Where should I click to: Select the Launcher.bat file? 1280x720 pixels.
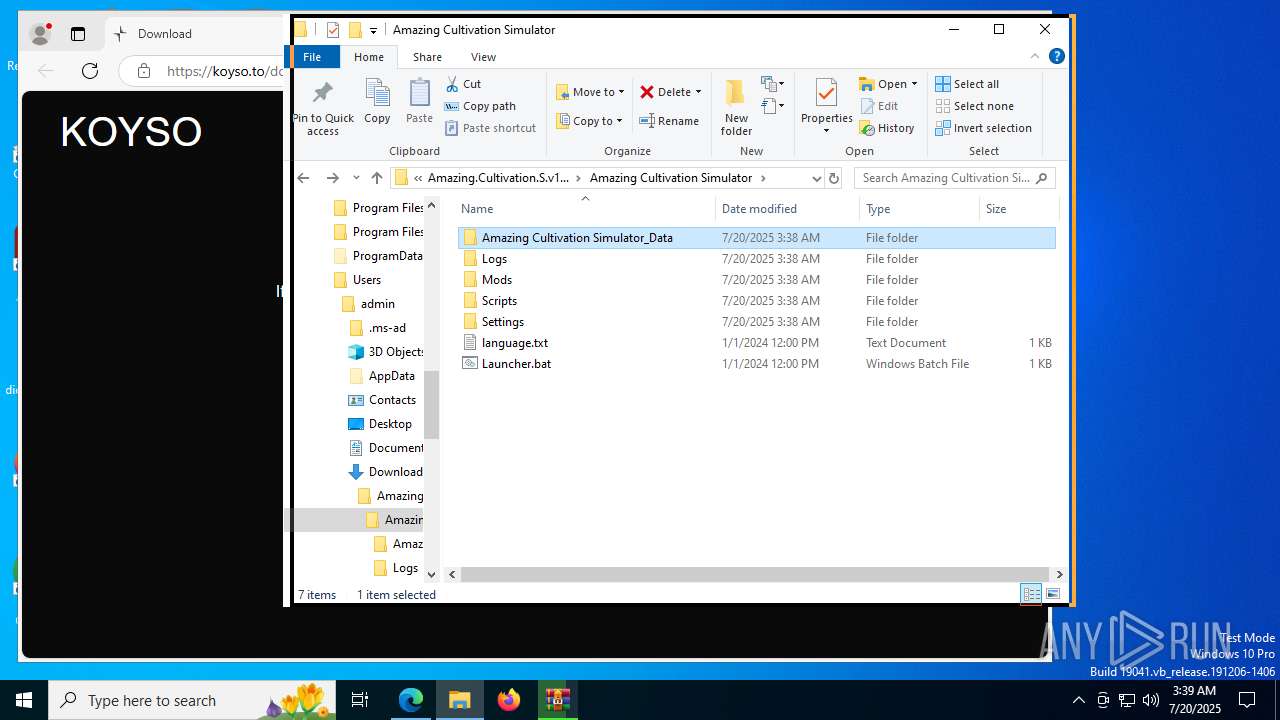(x=756, y=364)
